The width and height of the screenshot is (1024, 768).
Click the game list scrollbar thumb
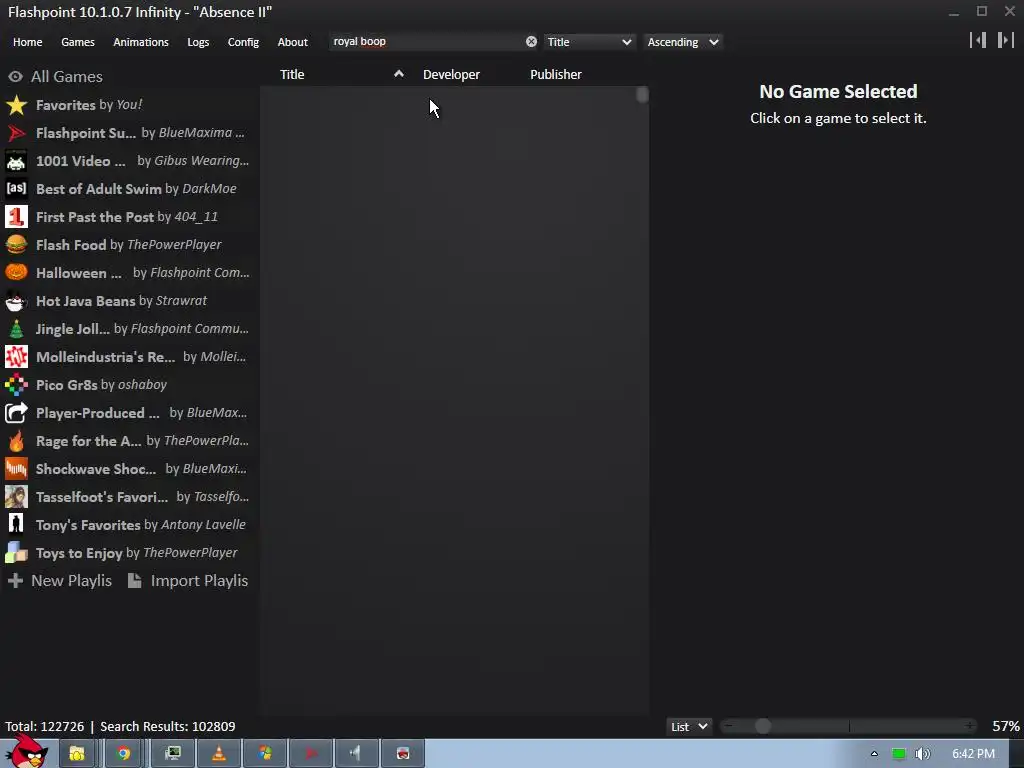pyautogui.click(x=643, y=95)
